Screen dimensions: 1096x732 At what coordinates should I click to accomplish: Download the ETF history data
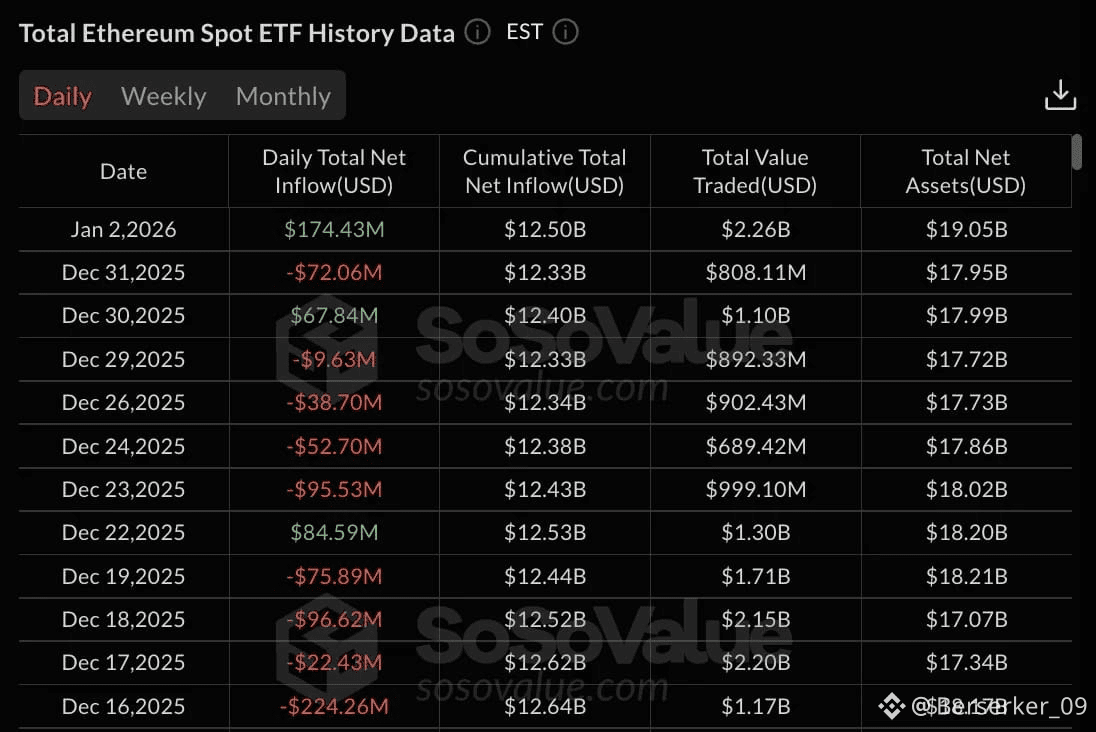click(x=1060, y=95)
